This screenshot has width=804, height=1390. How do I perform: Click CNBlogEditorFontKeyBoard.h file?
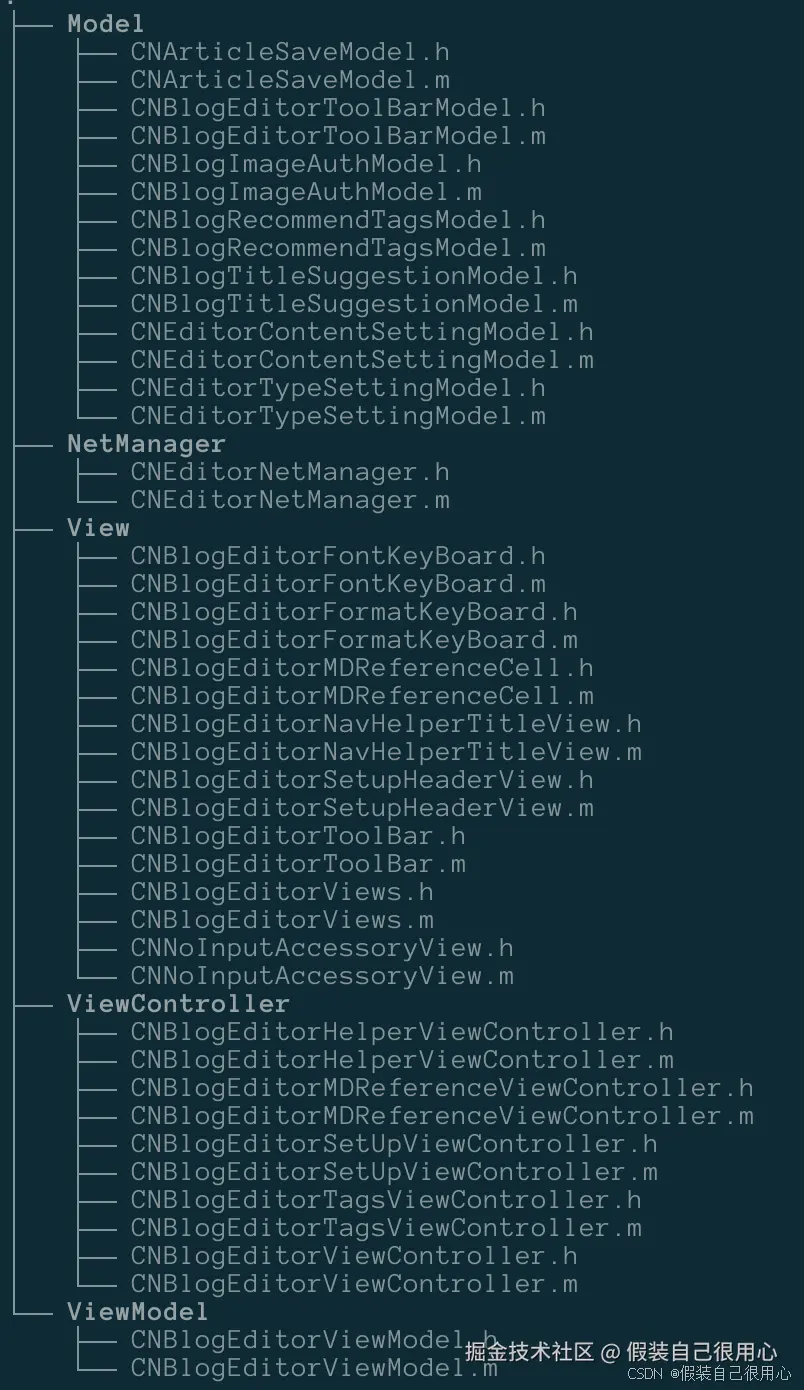coord(337,555)
